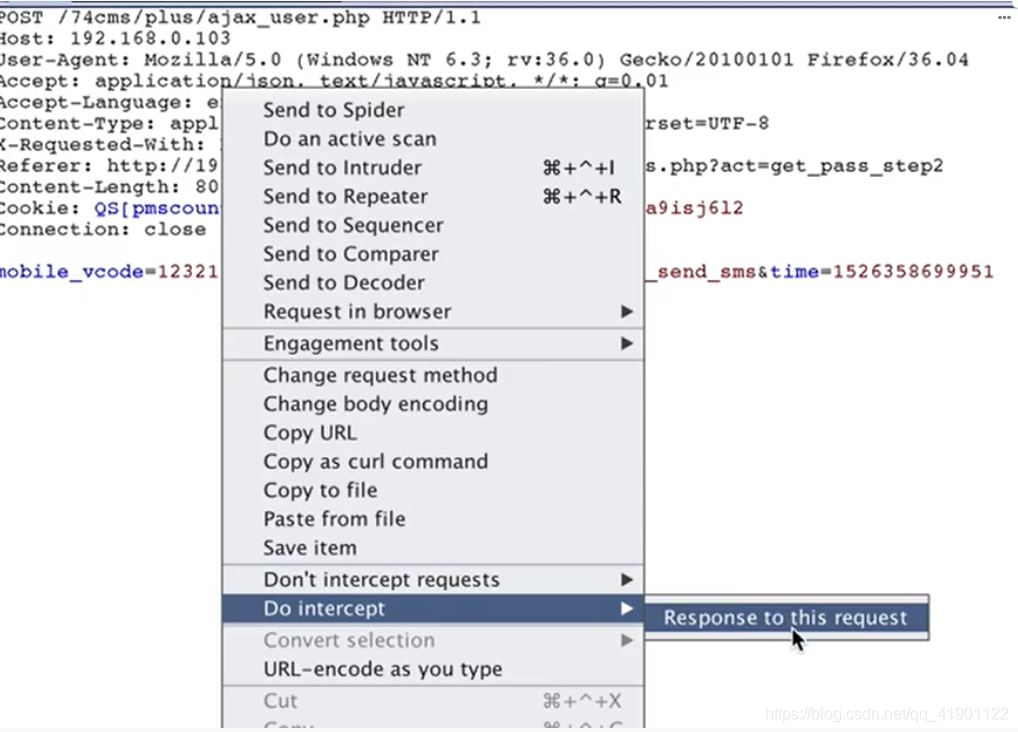Expand Don't intercept requests arrow
Screen dimensions: 1018x732
point(627,579)
